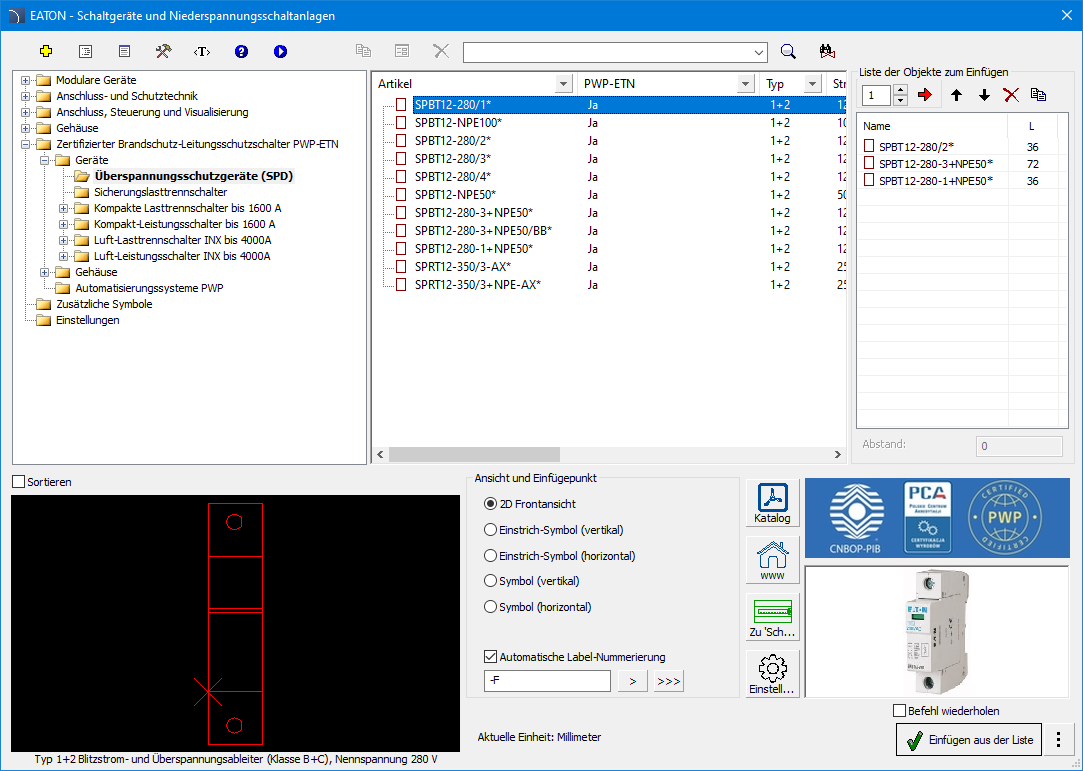
Task: Click the red arrow add-to-list icon
Action: pyautogui.click(x=924, y=95)
